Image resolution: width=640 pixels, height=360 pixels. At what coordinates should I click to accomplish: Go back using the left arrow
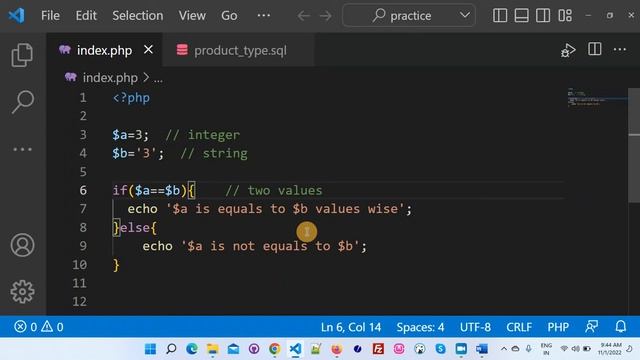[303, 16]
